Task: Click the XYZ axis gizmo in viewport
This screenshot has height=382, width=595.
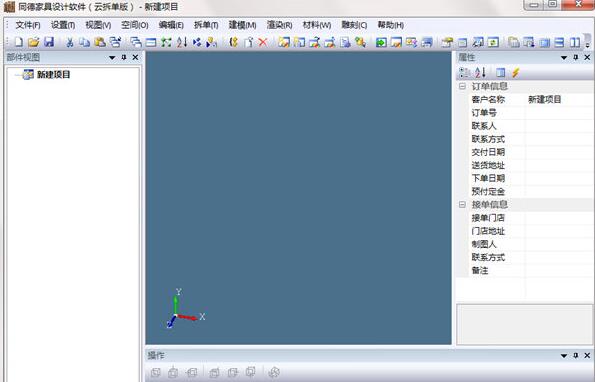Action: pos(186,308)
